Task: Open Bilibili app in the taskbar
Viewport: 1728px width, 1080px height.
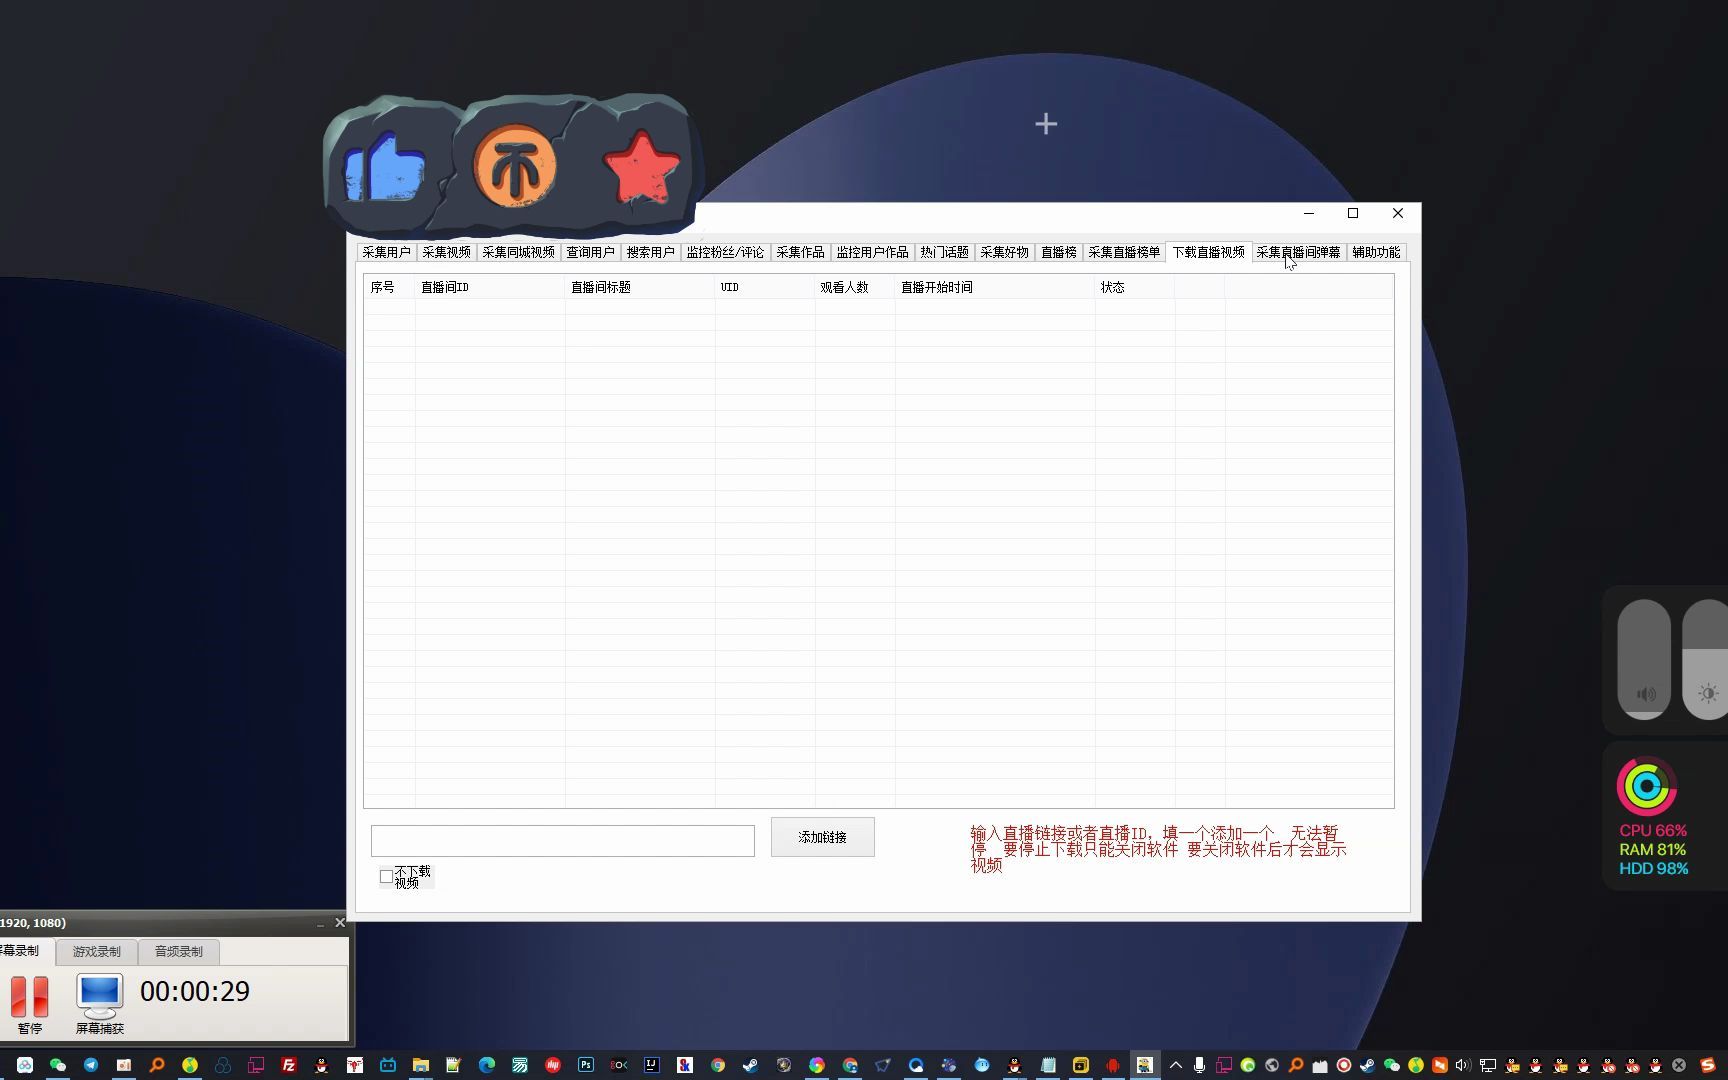Action: point(388,1065)
